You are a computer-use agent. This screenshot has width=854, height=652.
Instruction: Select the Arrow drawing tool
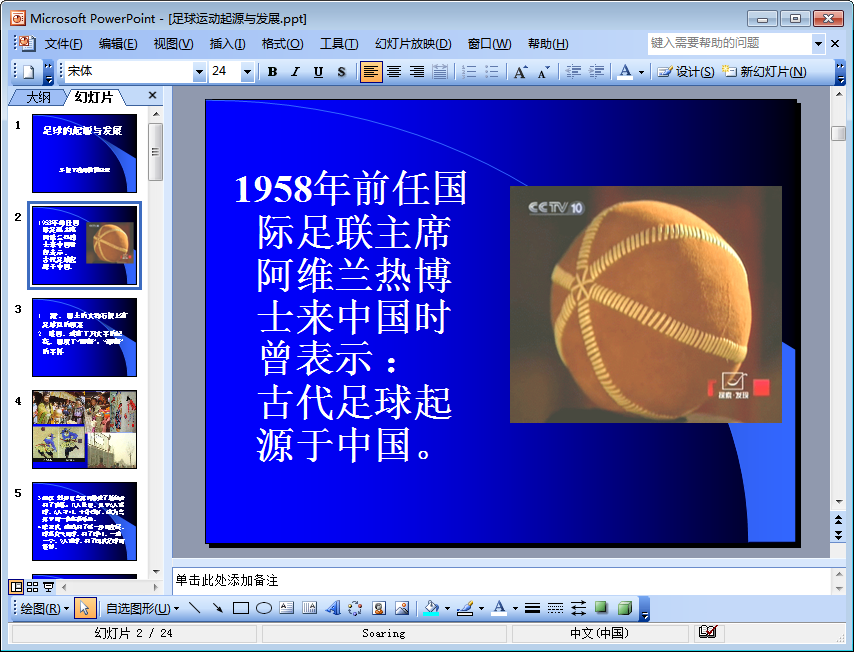[217, 608]
